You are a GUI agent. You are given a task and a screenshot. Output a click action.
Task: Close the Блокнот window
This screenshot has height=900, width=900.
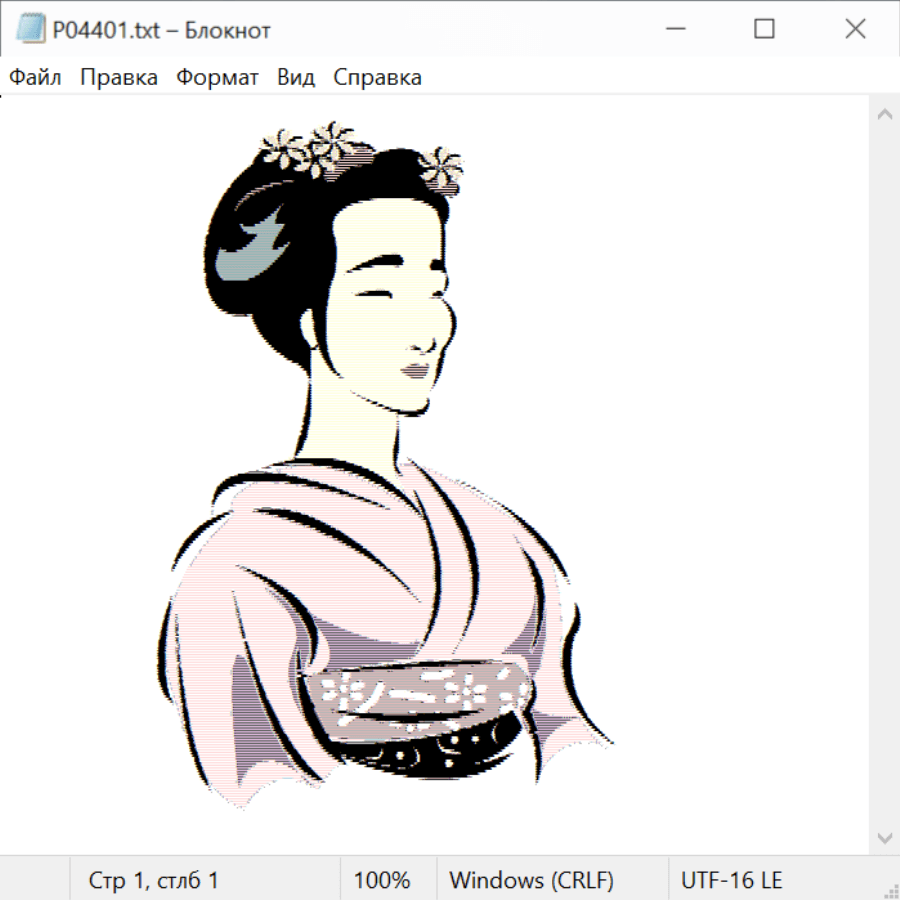855,30
